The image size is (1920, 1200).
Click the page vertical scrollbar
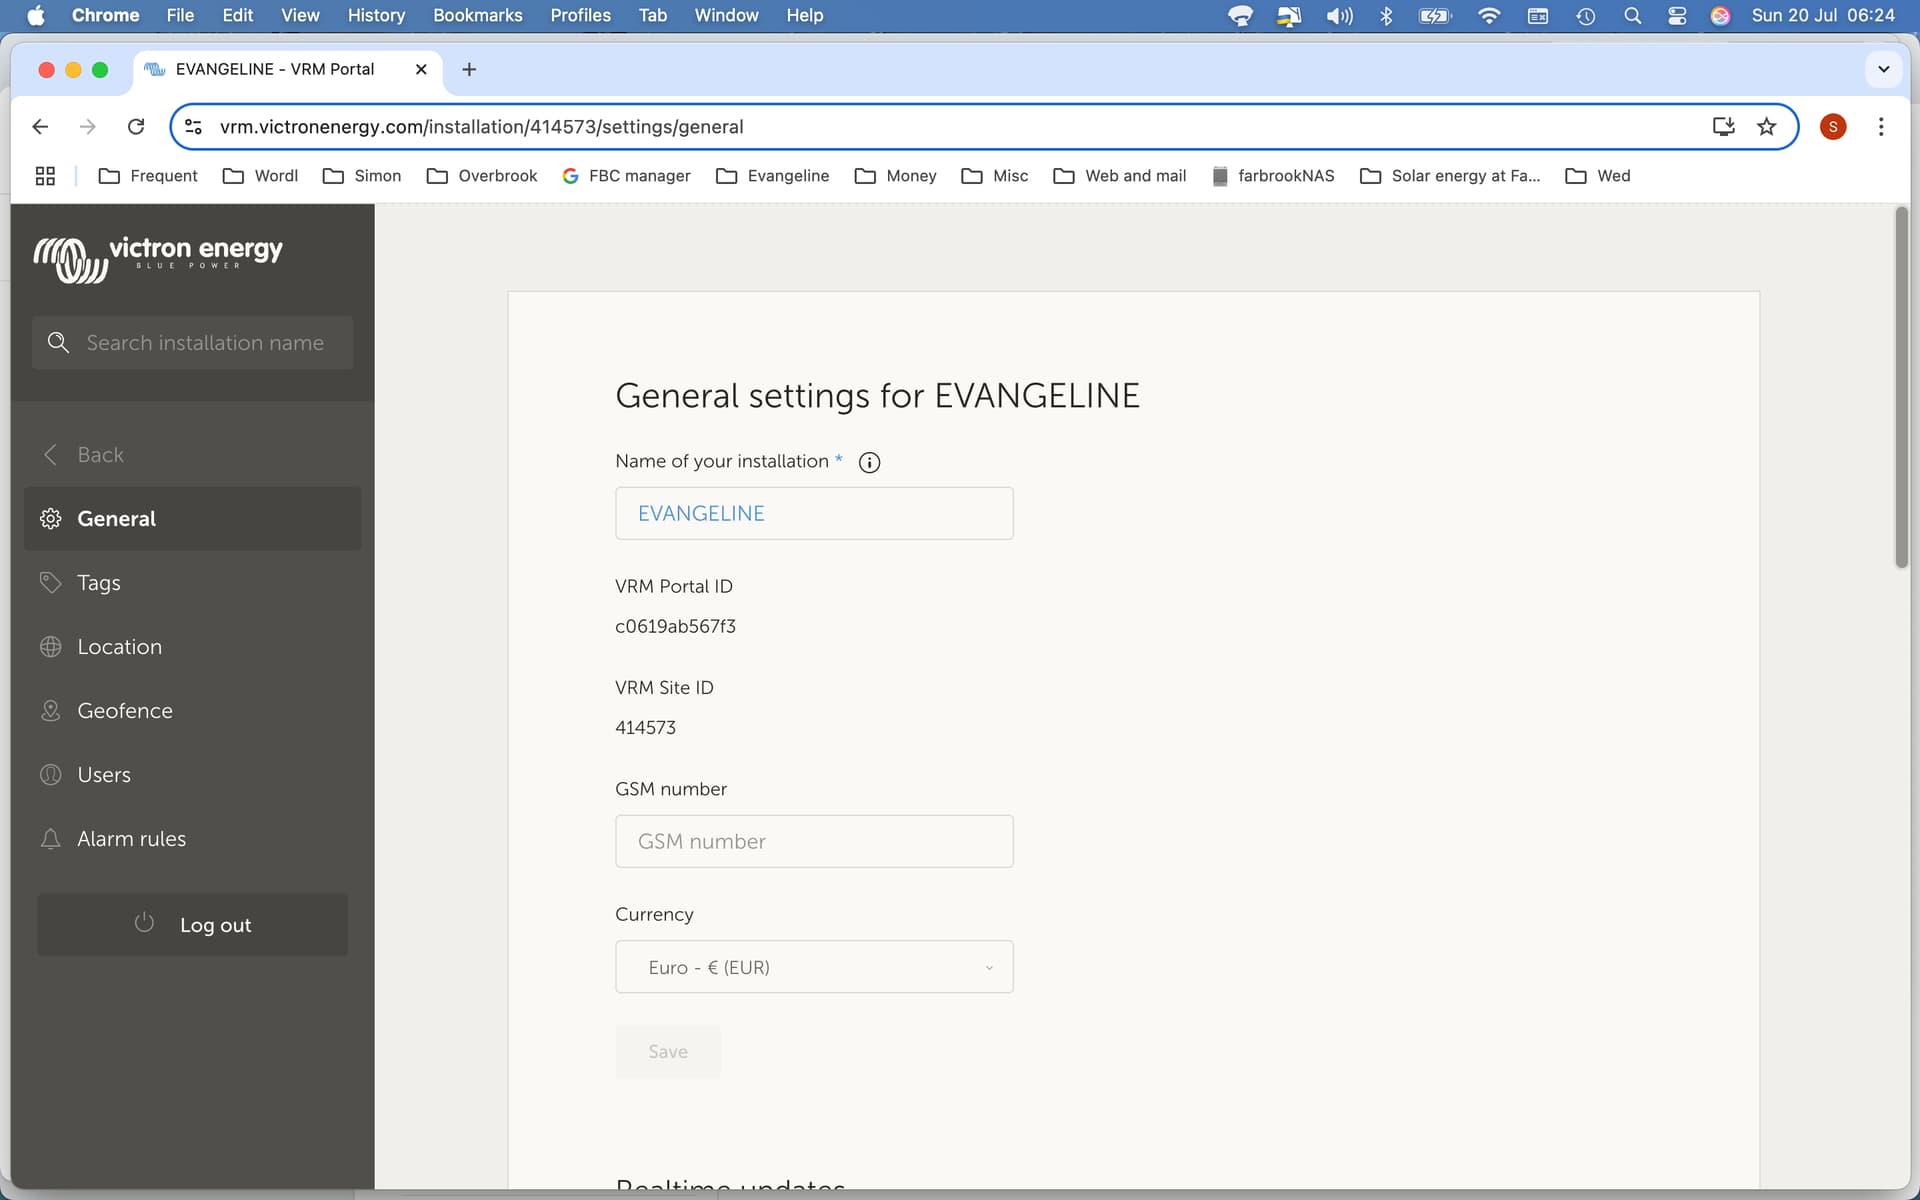1901,388
